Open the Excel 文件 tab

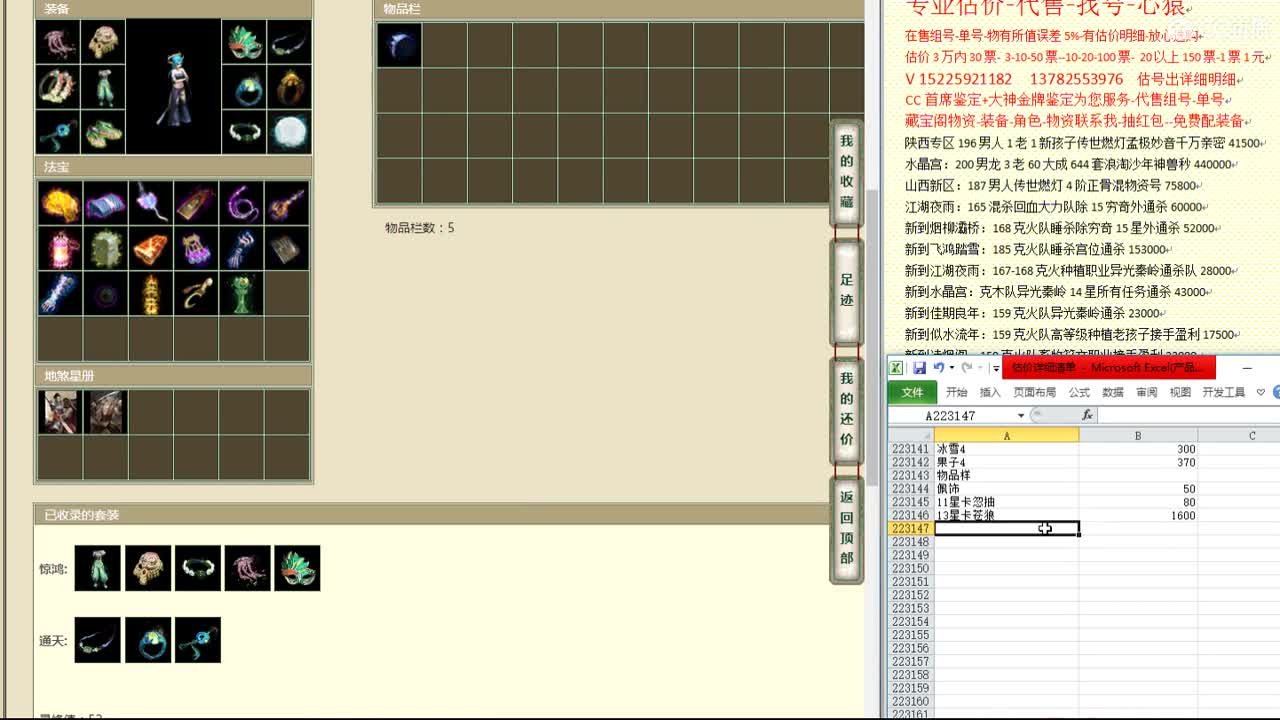[912, 392]
